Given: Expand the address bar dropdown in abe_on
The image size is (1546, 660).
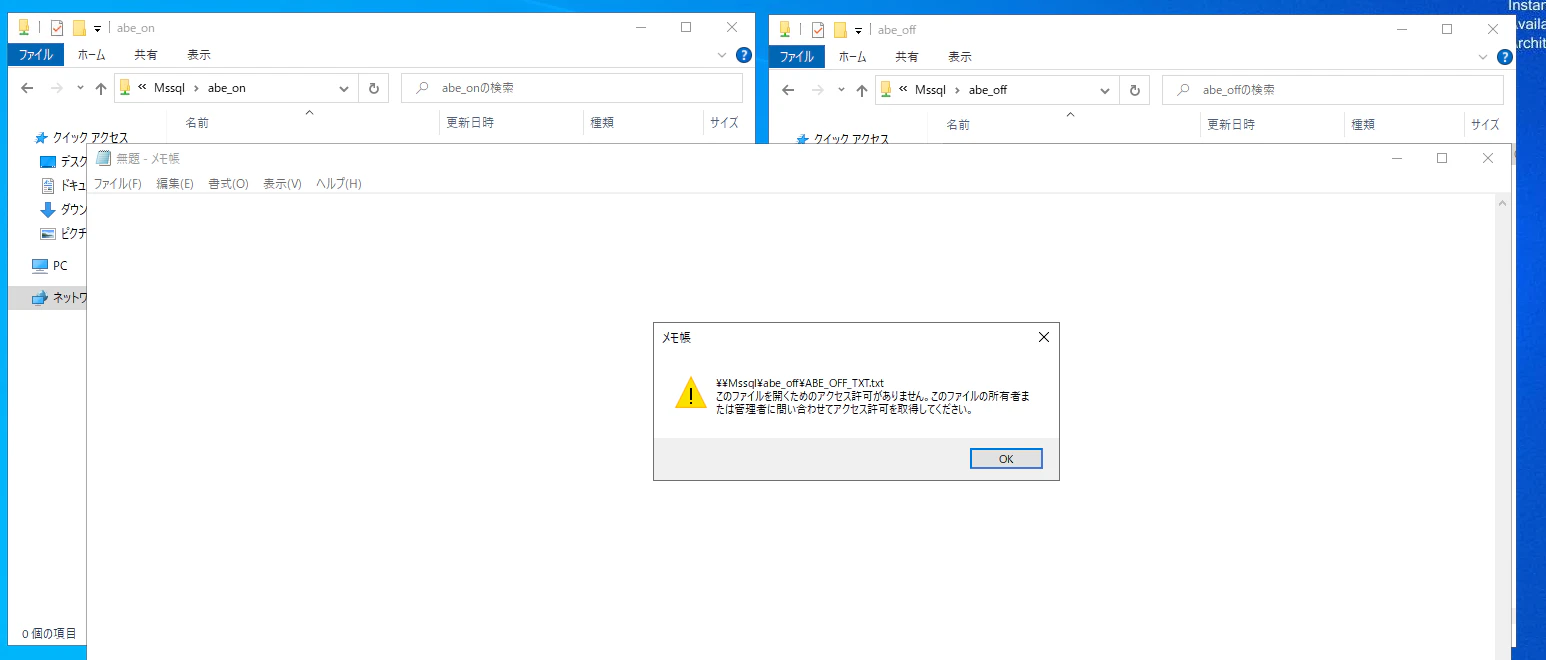Looking at the screenshot, I should coord(344,89).
